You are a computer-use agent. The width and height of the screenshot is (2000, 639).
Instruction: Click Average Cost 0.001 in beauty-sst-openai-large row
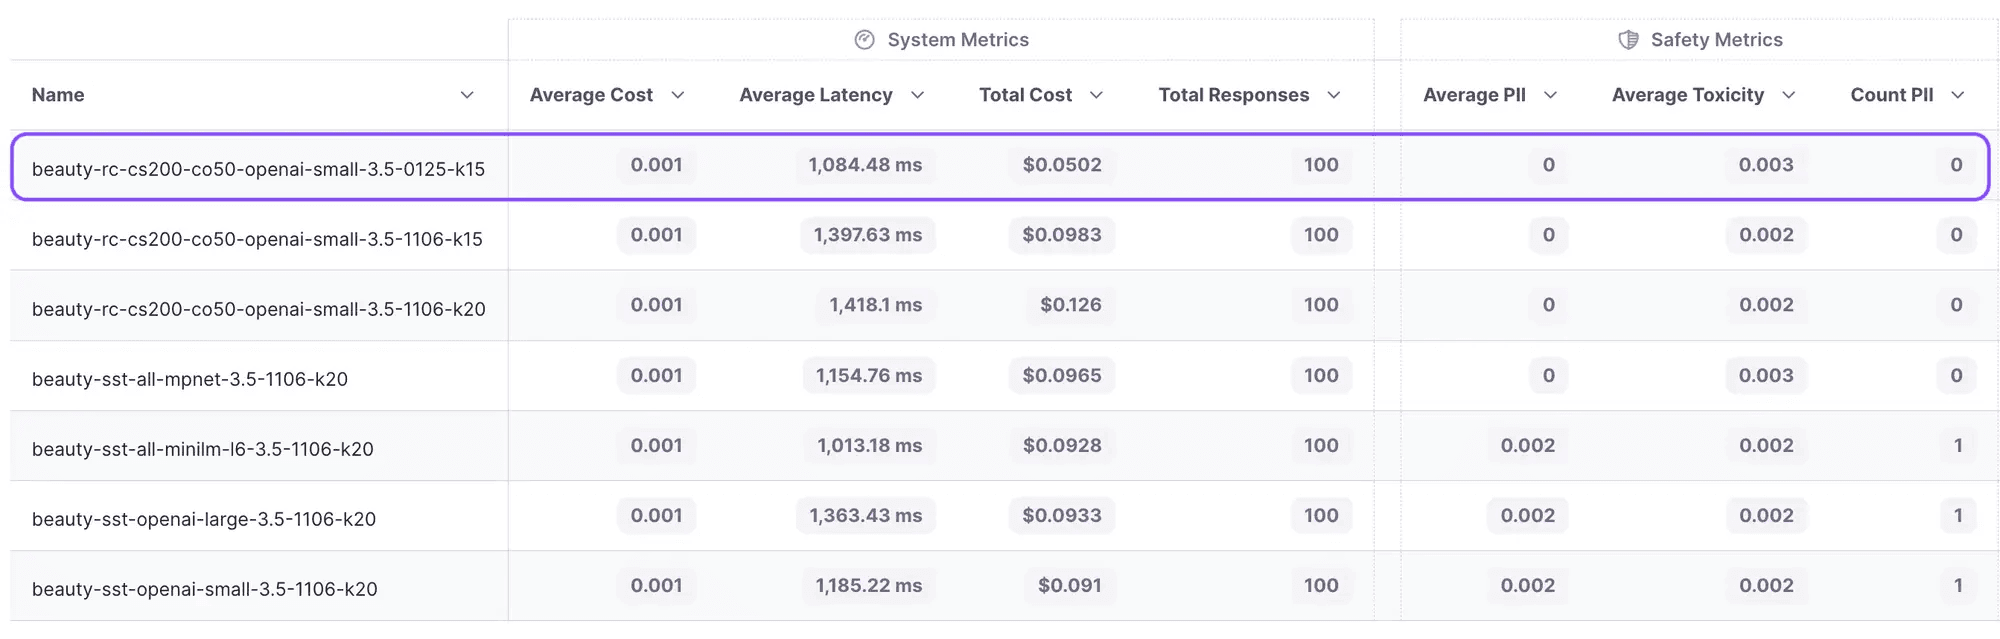click(x=656, y=515)
